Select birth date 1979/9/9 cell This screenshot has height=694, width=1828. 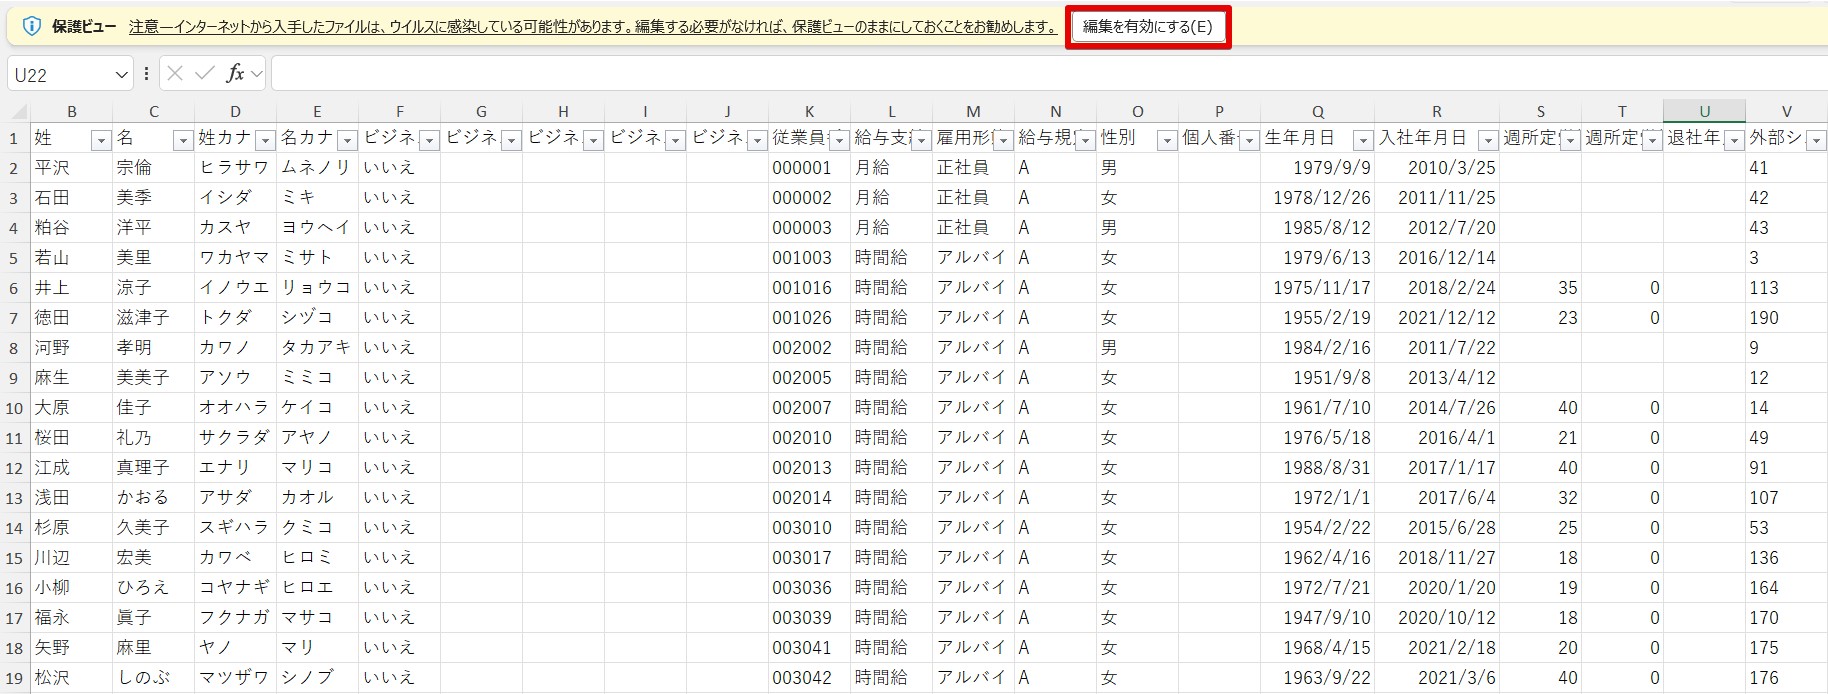pyautogui.click(x=1317, y=168)
